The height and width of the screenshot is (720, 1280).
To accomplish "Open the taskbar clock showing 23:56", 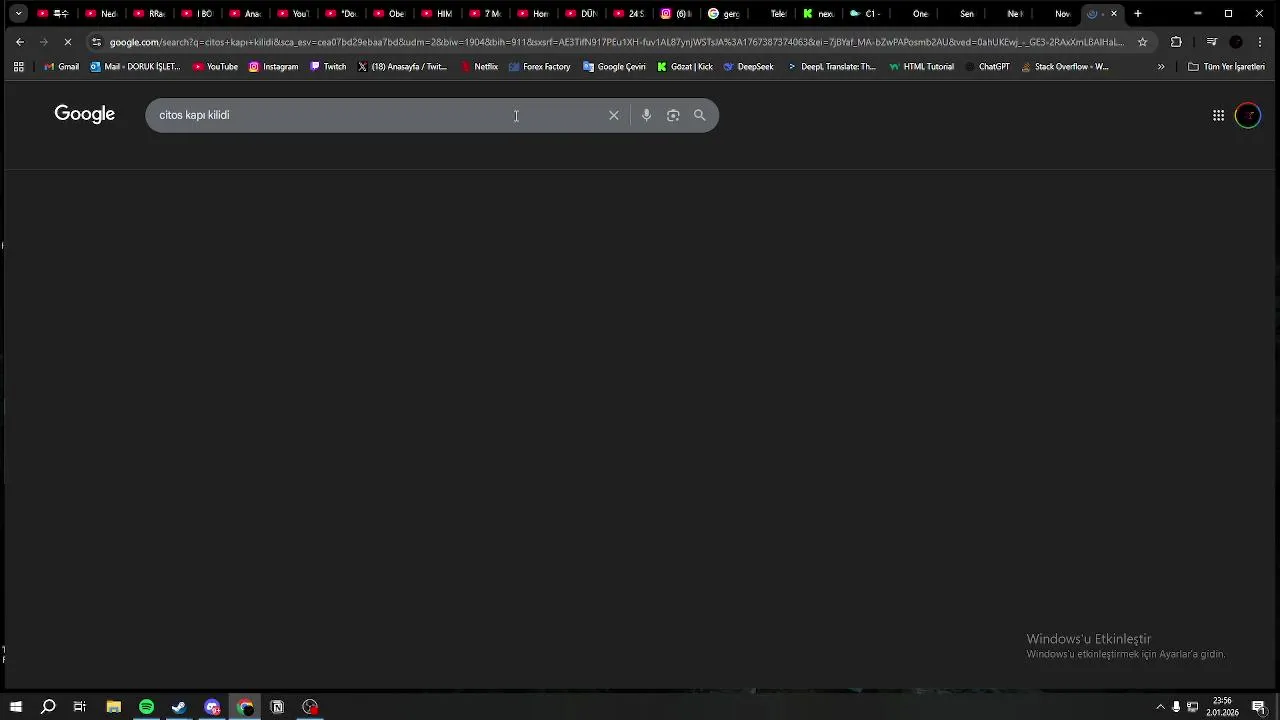I will (x=1222, y=707).
